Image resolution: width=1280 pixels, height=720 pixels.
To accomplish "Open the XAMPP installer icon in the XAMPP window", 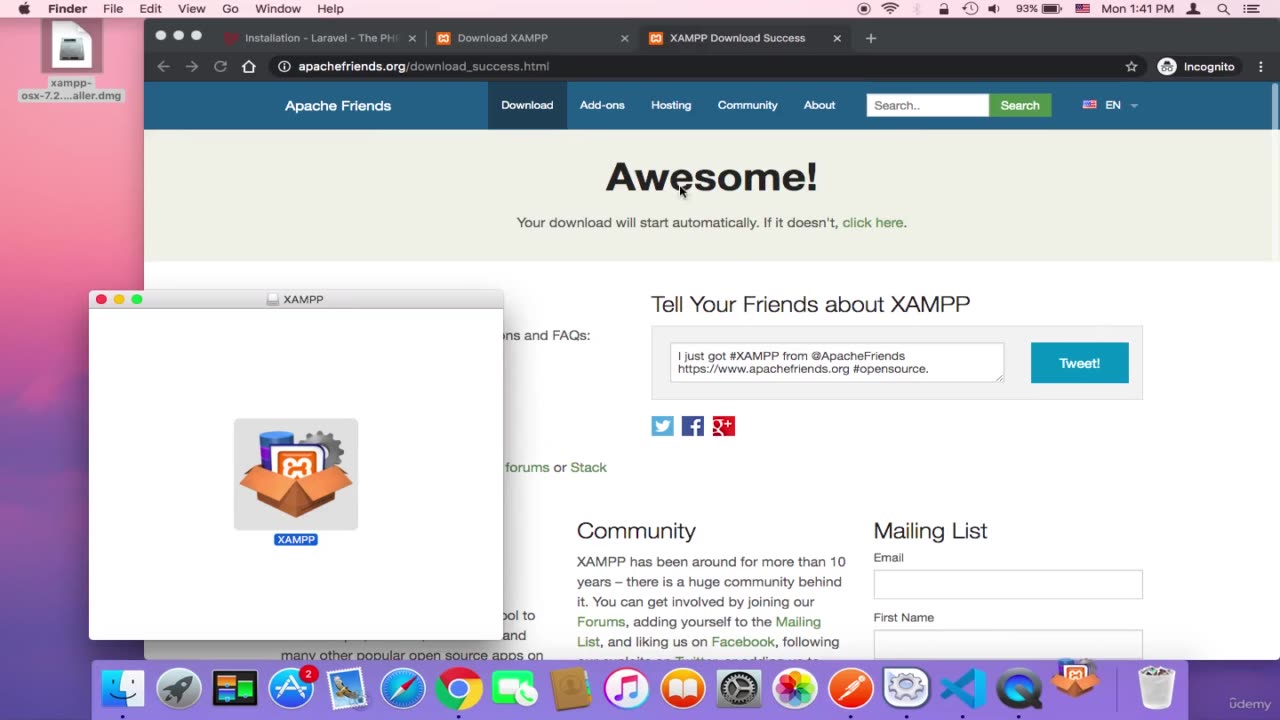I will pyautogui.click(x=296, y=474).
